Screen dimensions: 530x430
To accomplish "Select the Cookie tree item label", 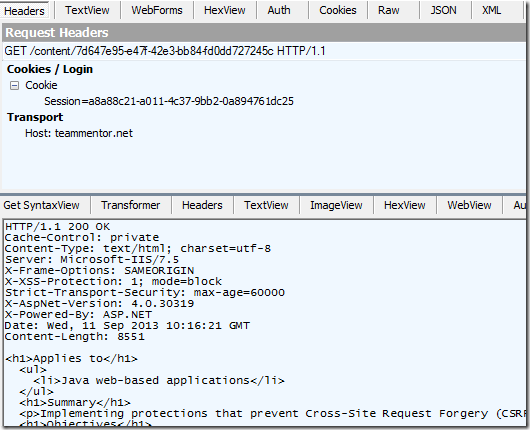I will pyautogui.click(x=41, y=85).
